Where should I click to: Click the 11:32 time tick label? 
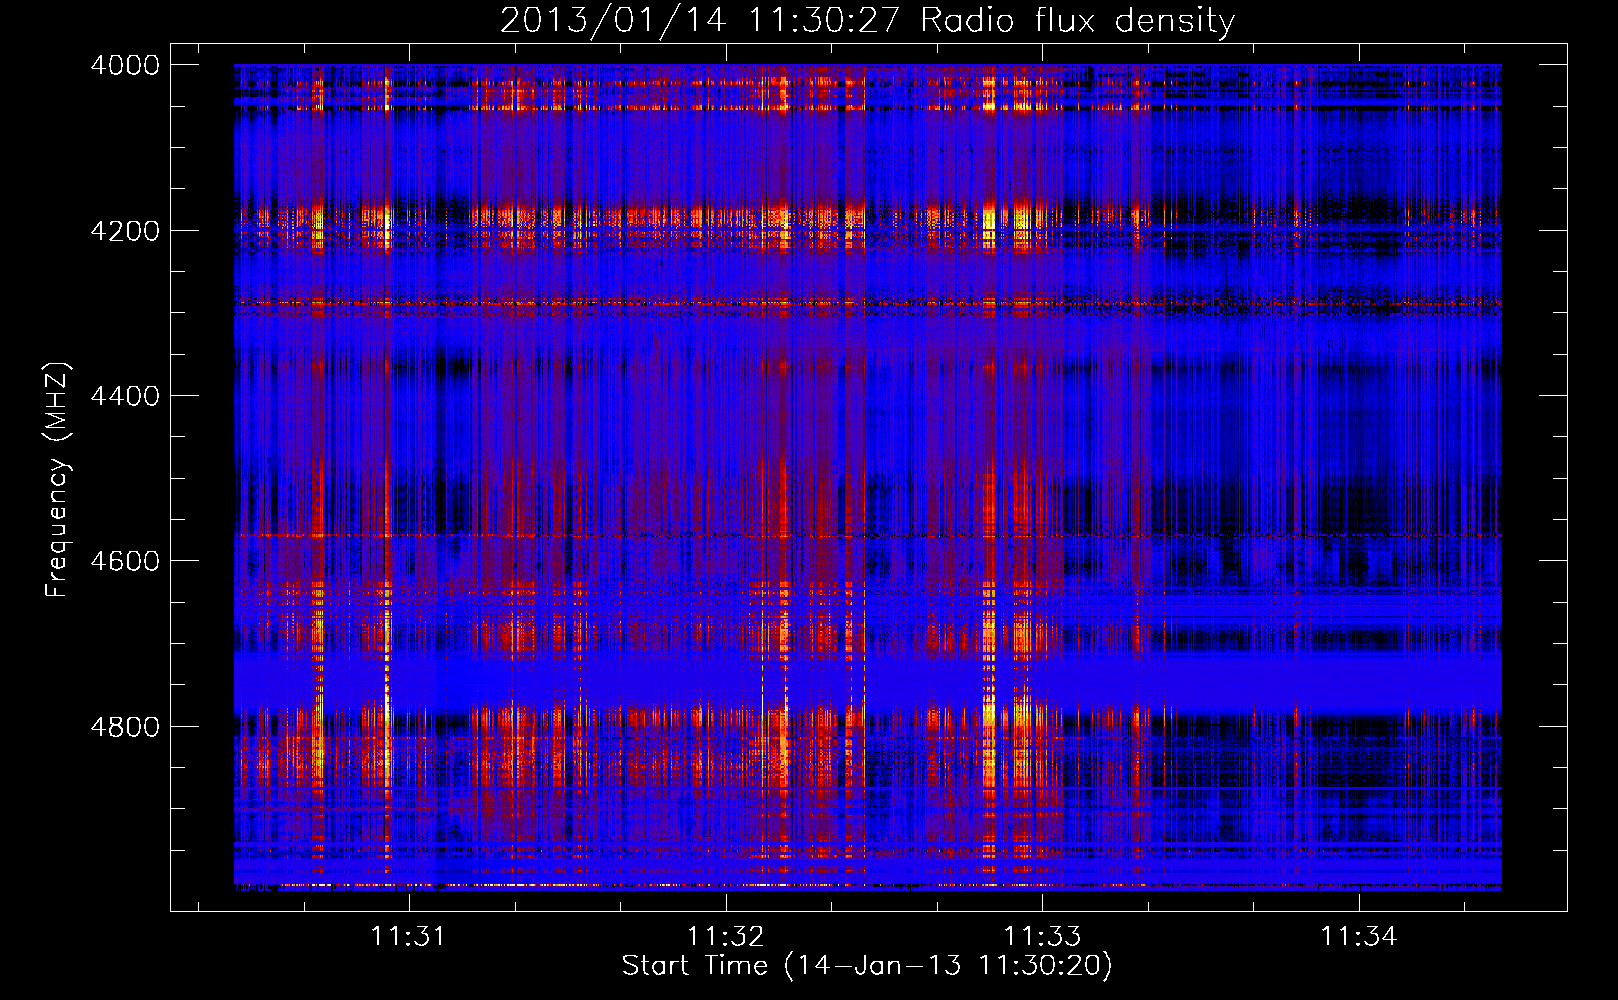pyautogui.click(x=725, y=937)
